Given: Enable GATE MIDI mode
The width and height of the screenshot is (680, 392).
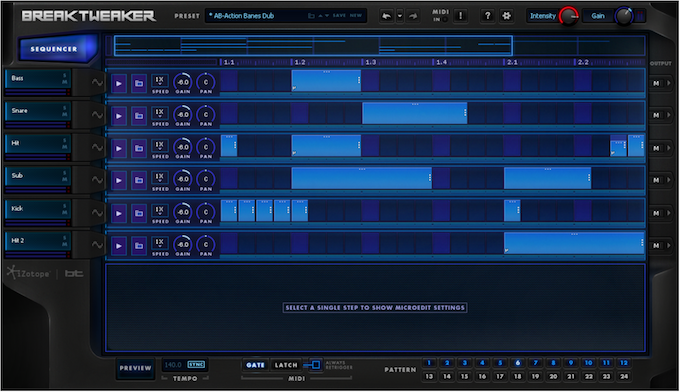Looking at the screenshot, I should coord(255,365).
